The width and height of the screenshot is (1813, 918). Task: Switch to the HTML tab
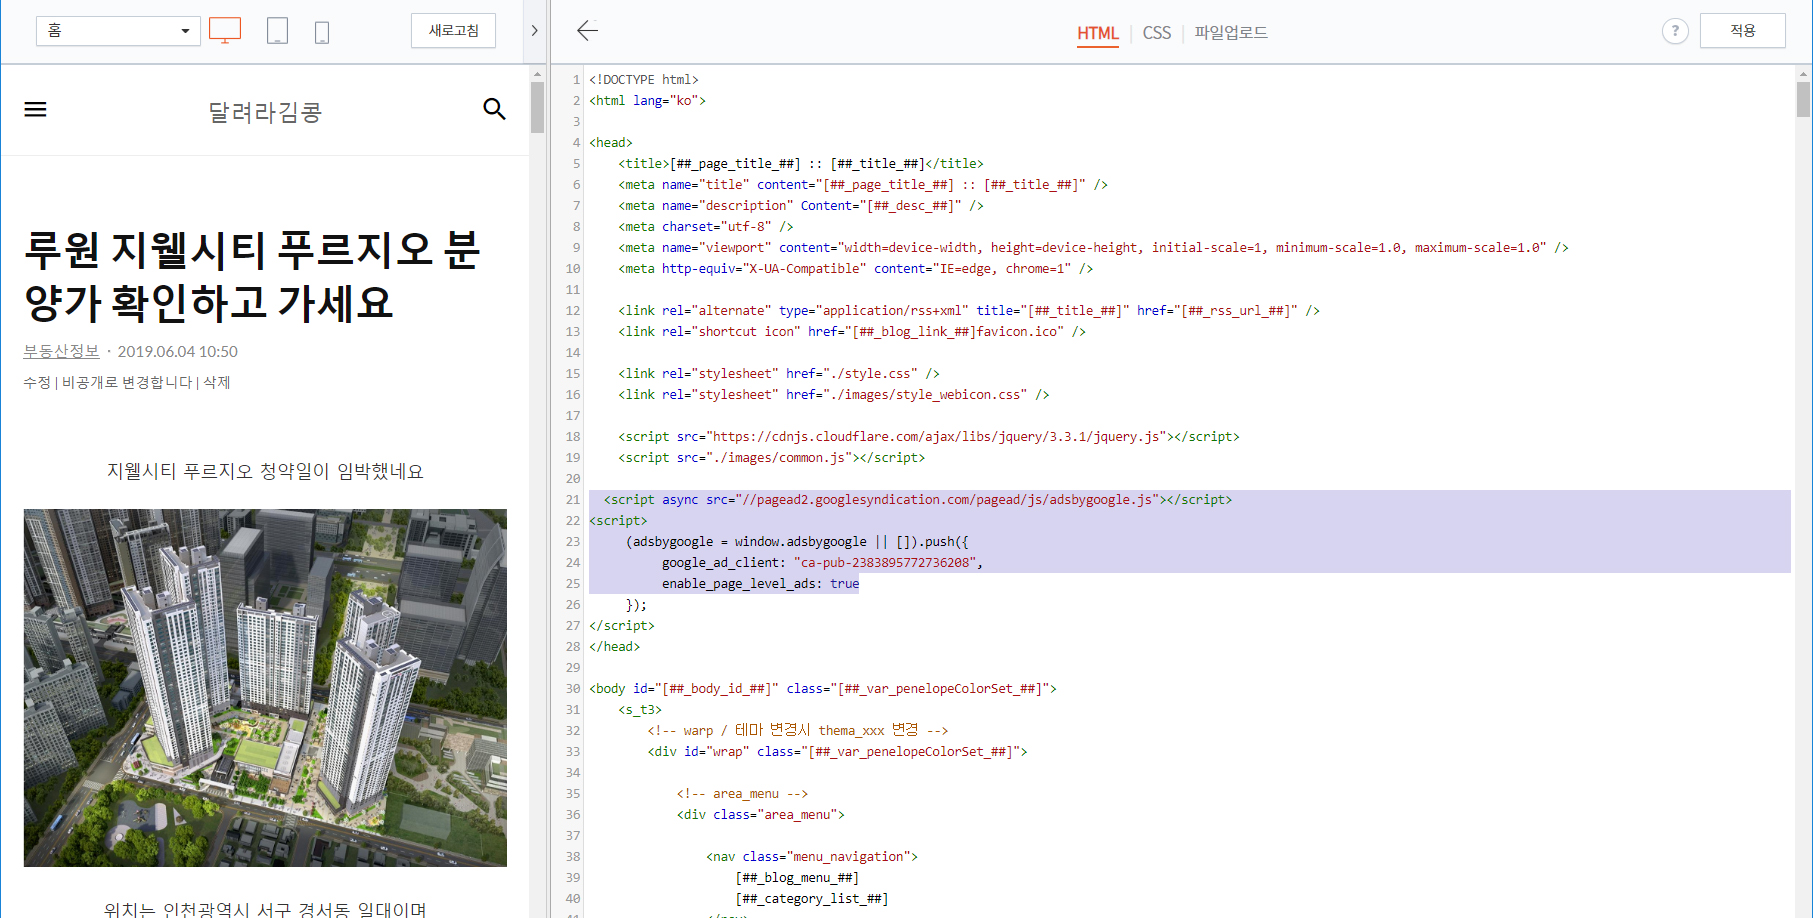tap(1097, 33)
